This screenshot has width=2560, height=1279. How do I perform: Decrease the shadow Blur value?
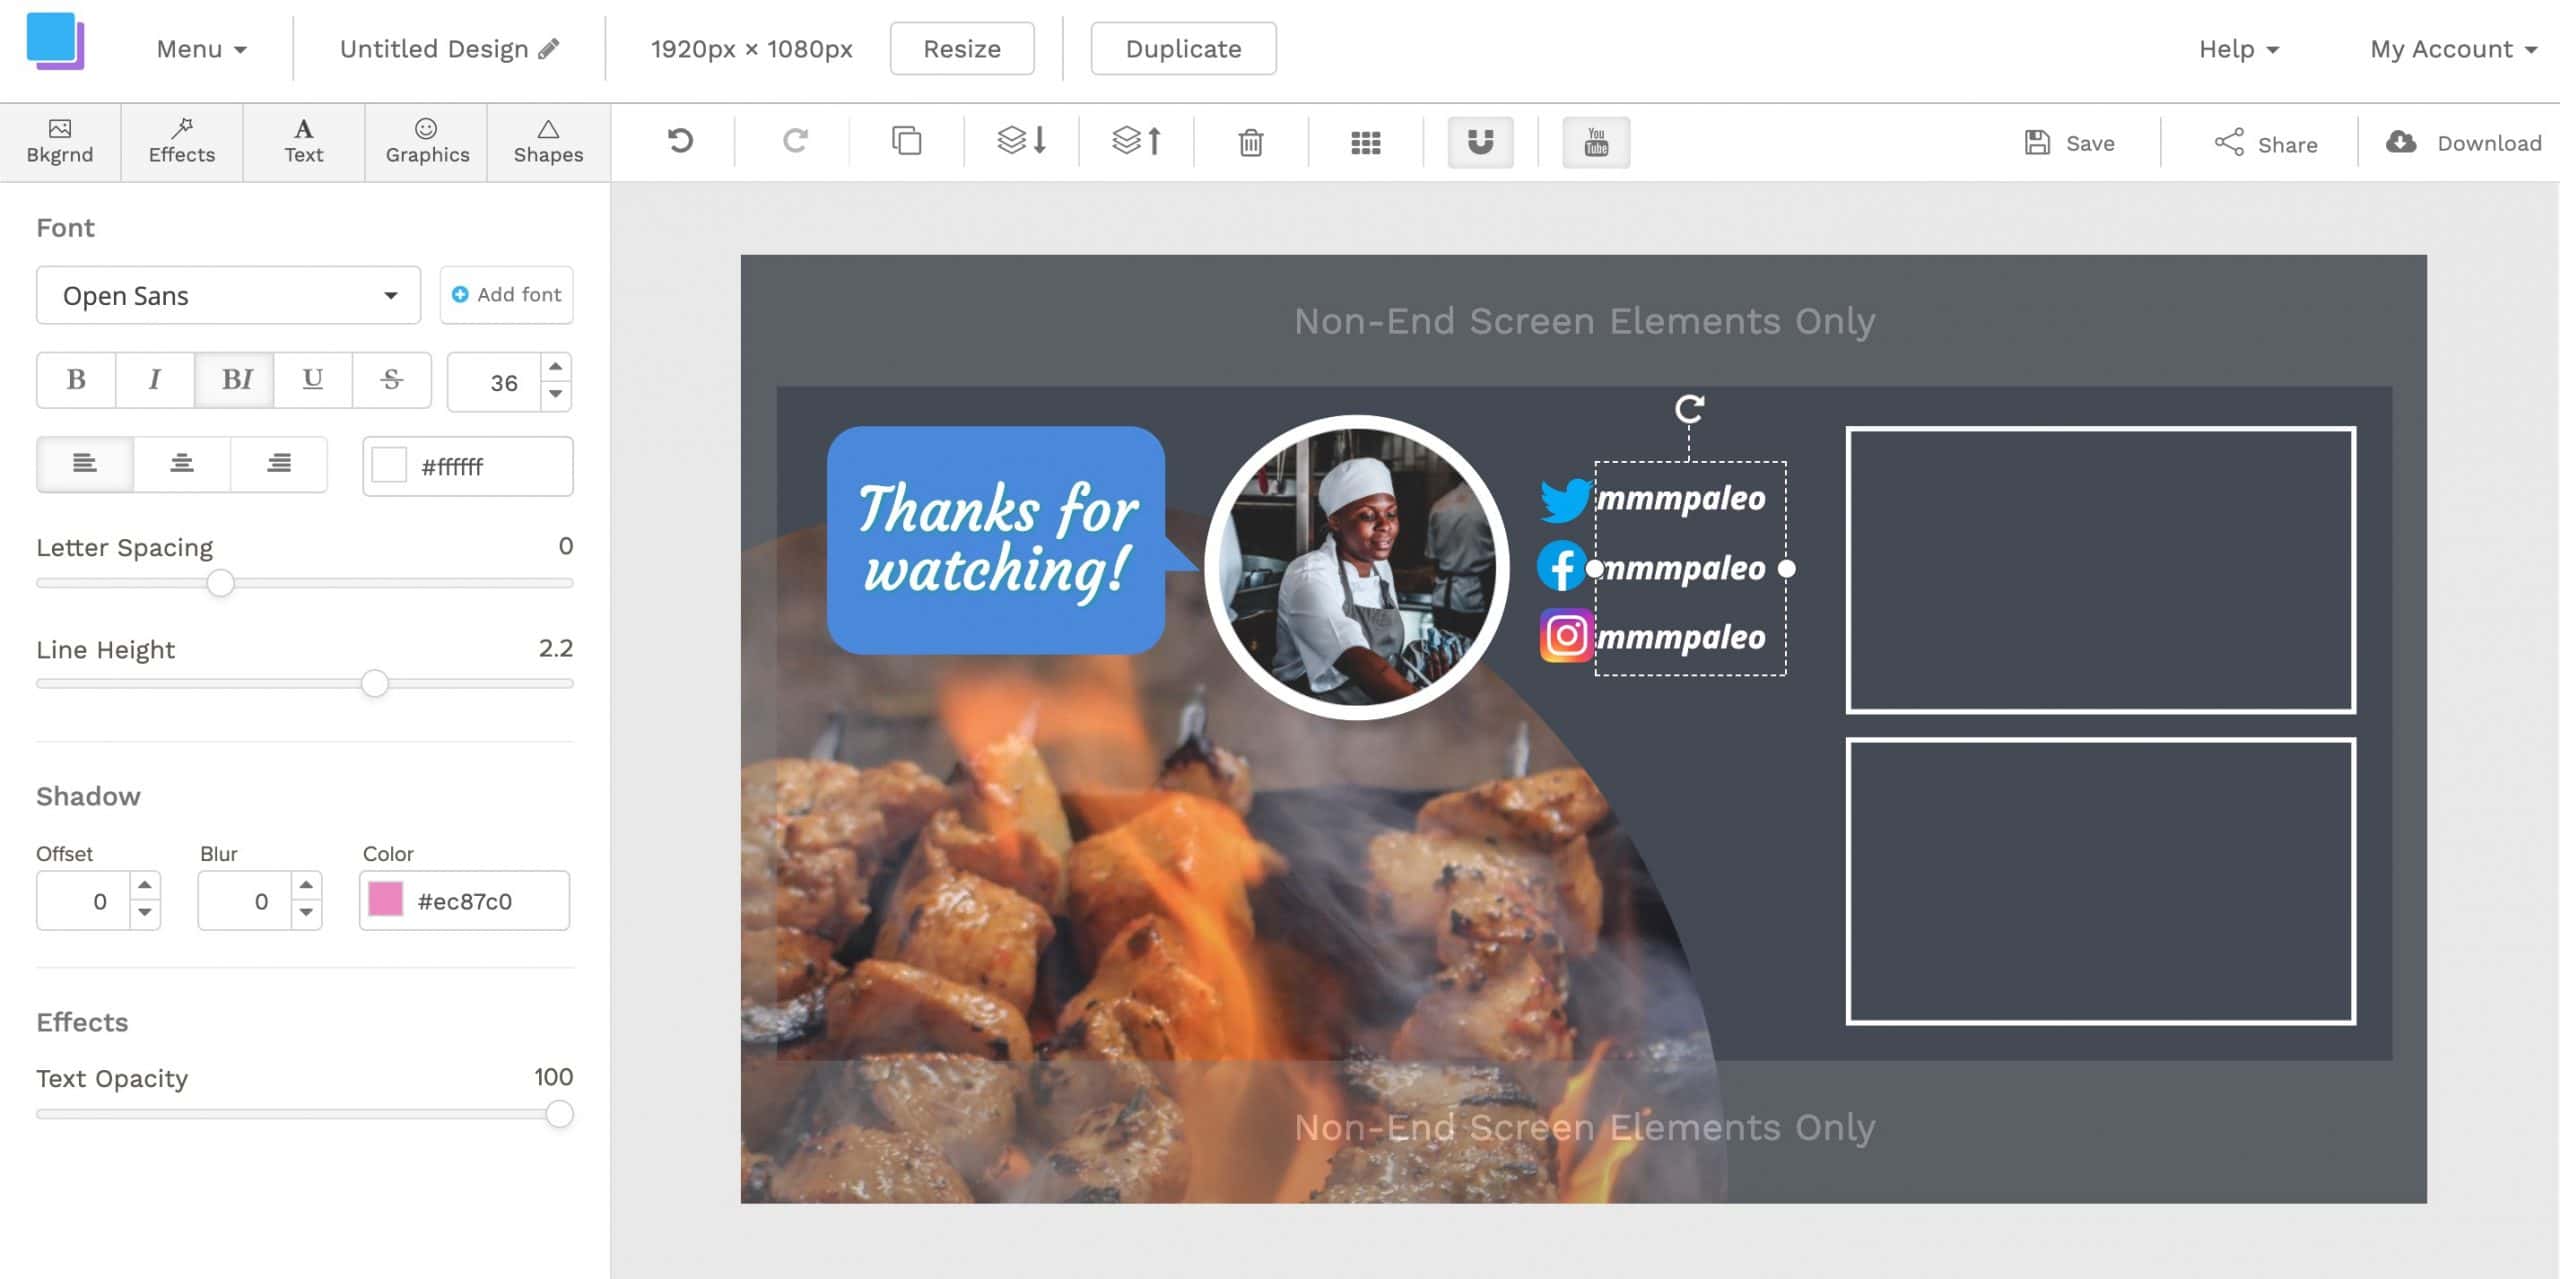pos(306,913)
